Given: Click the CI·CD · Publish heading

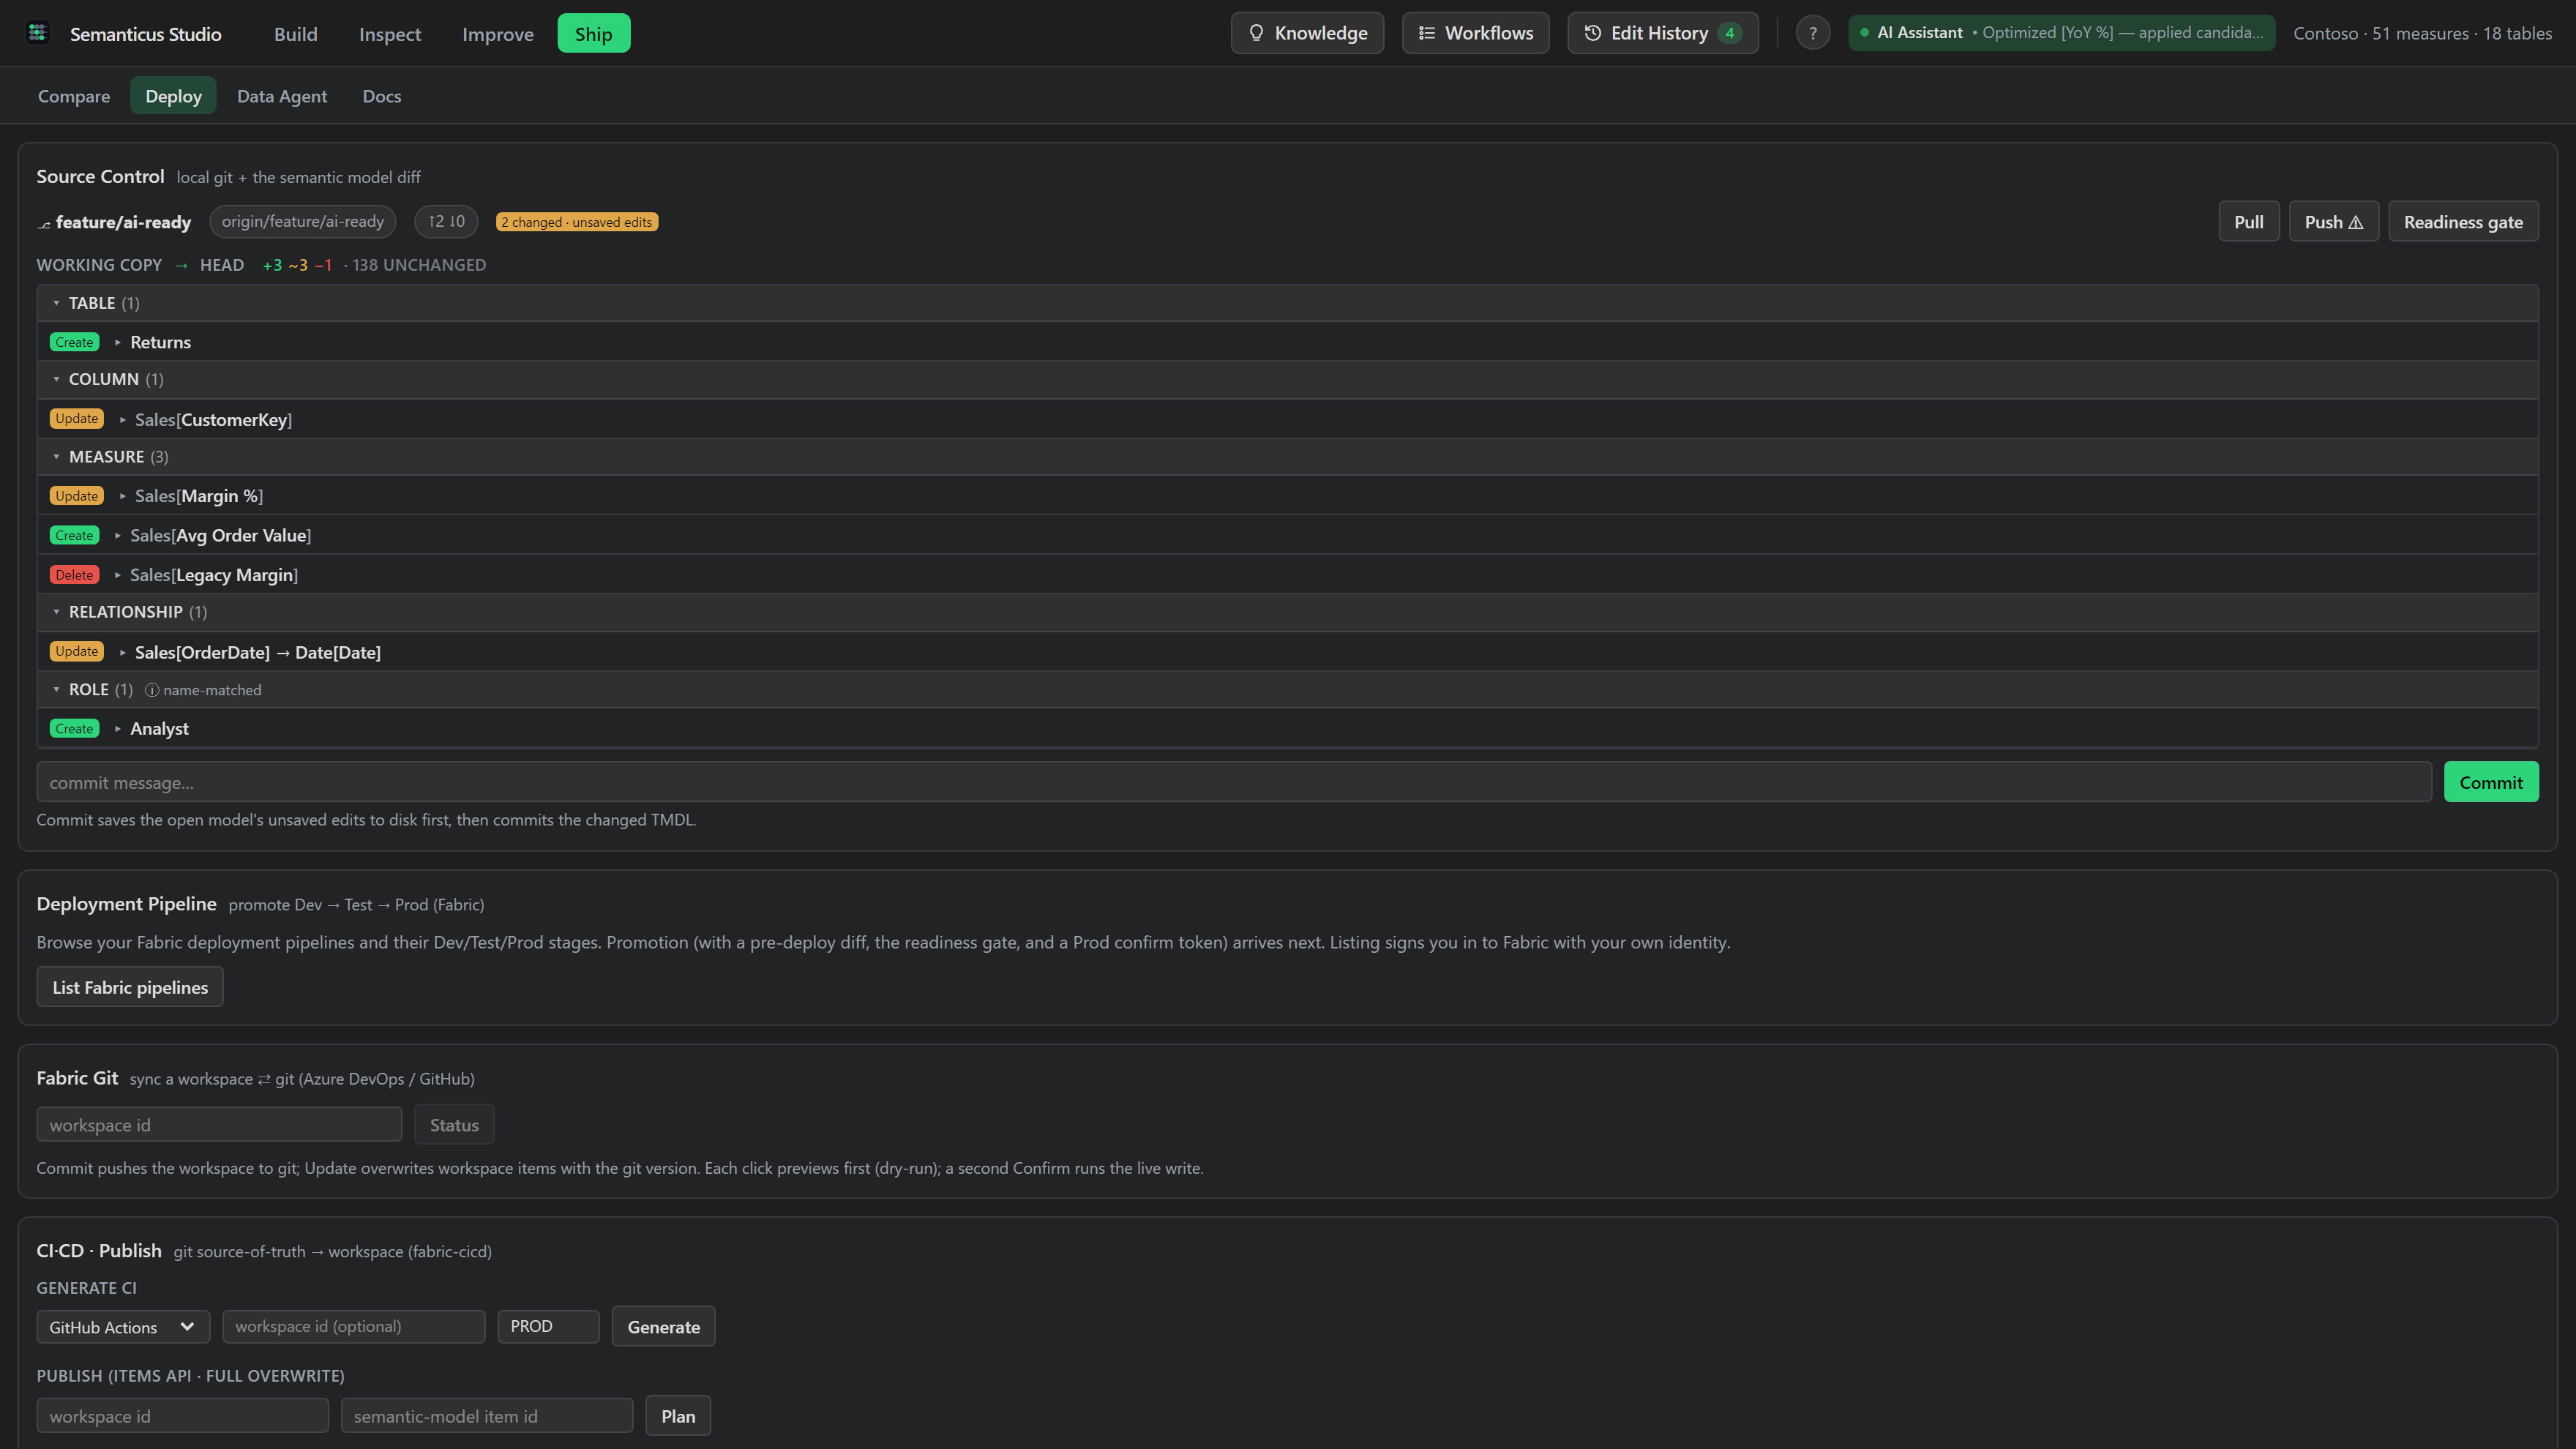Looking at the screenshot, I should tap(99, 1251).
